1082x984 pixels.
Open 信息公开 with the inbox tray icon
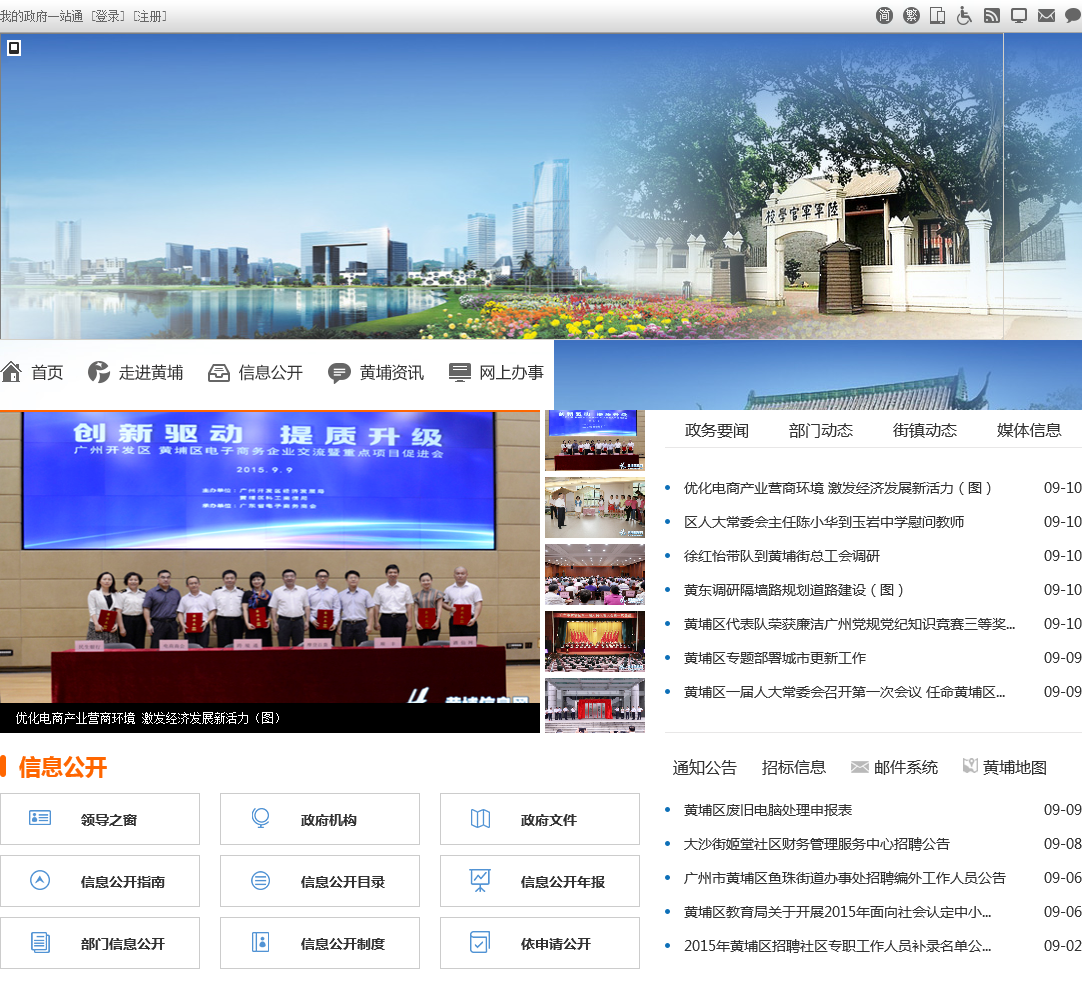[255, 373]
